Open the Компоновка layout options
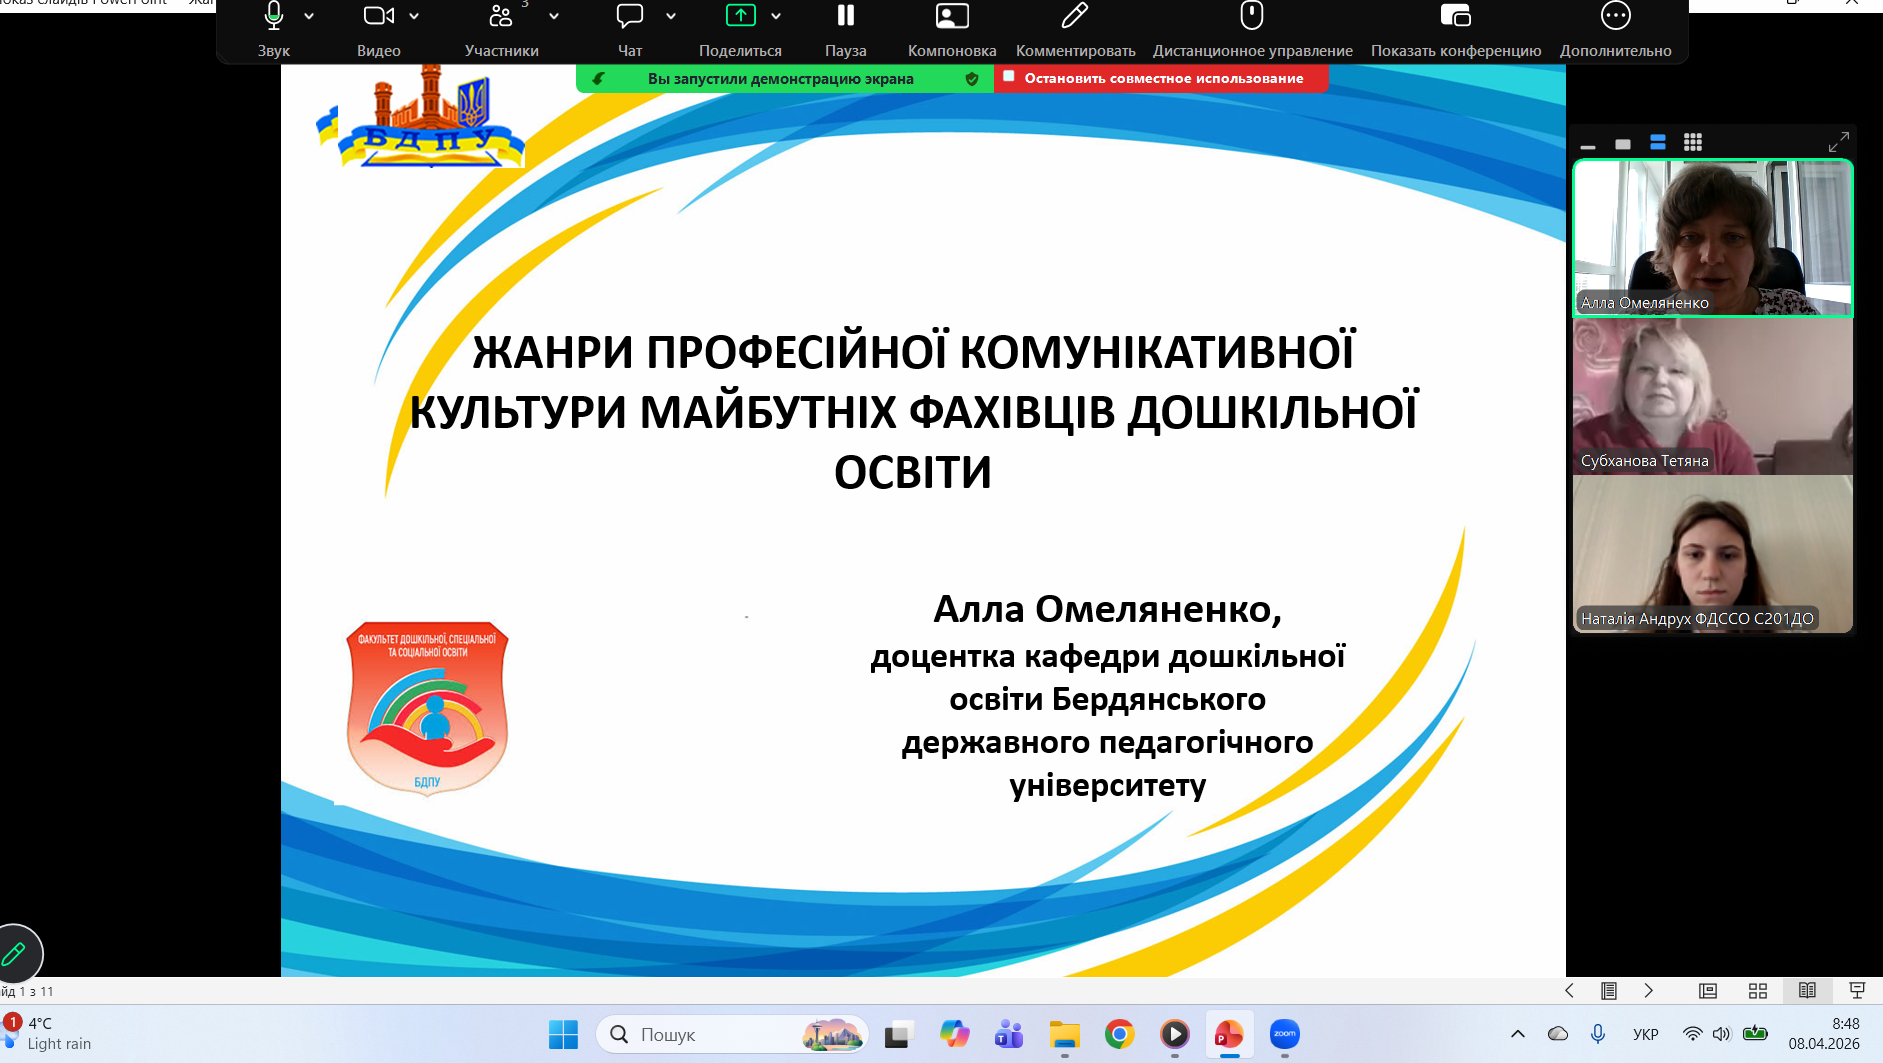Screen dimensions: 1883x1063 951,17
